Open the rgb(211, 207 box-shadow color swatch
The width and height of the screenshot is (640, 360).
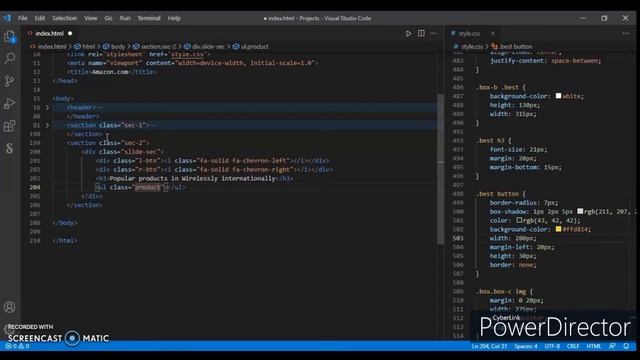pyautogui.click(x=580, y=211)
